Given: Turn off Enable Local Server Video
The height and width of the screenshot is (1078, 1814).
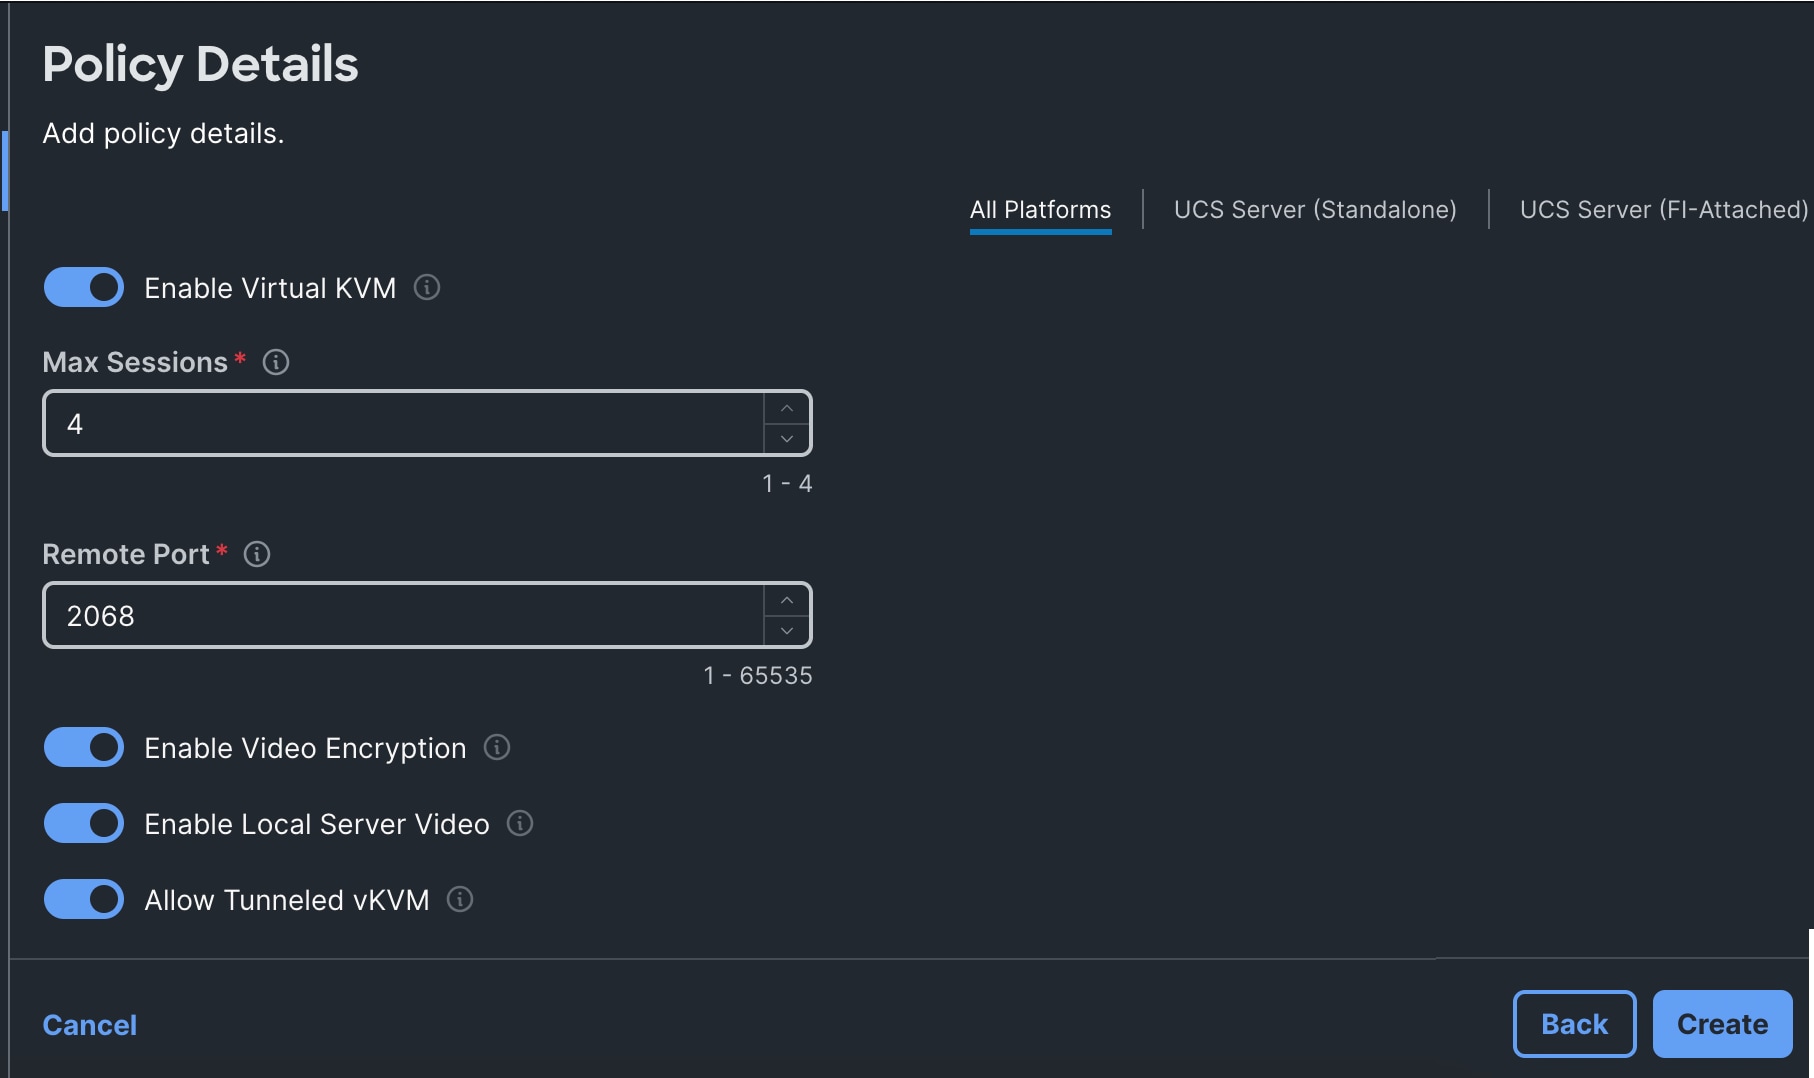Looking at the screenshot, I should pos(84,823).
